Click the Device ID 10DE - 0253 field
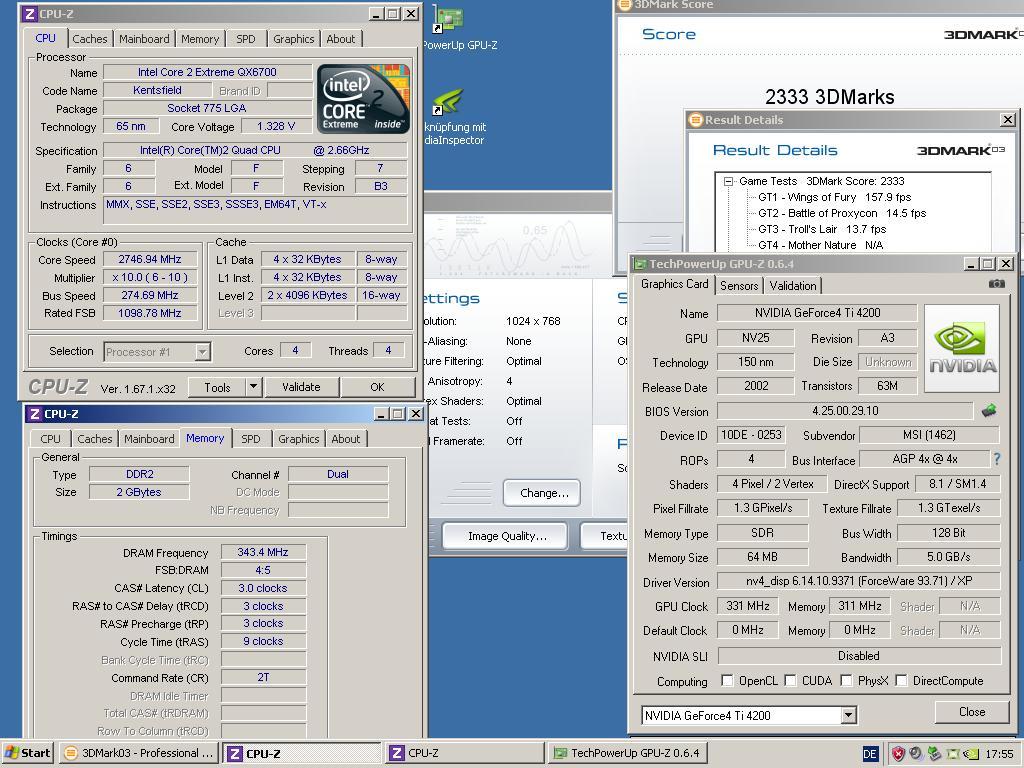 pos(751,435)
